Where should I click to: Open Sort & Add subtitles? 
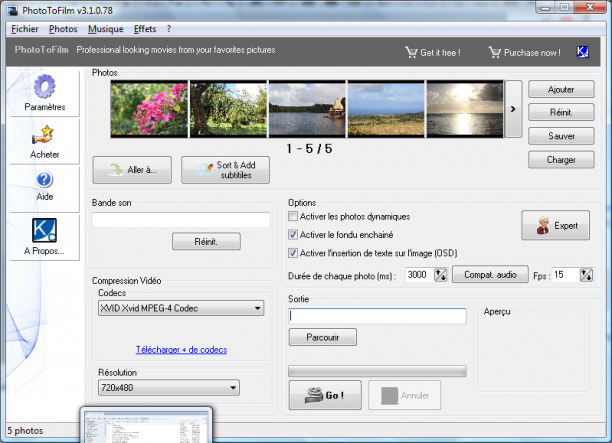pos(225,170)
